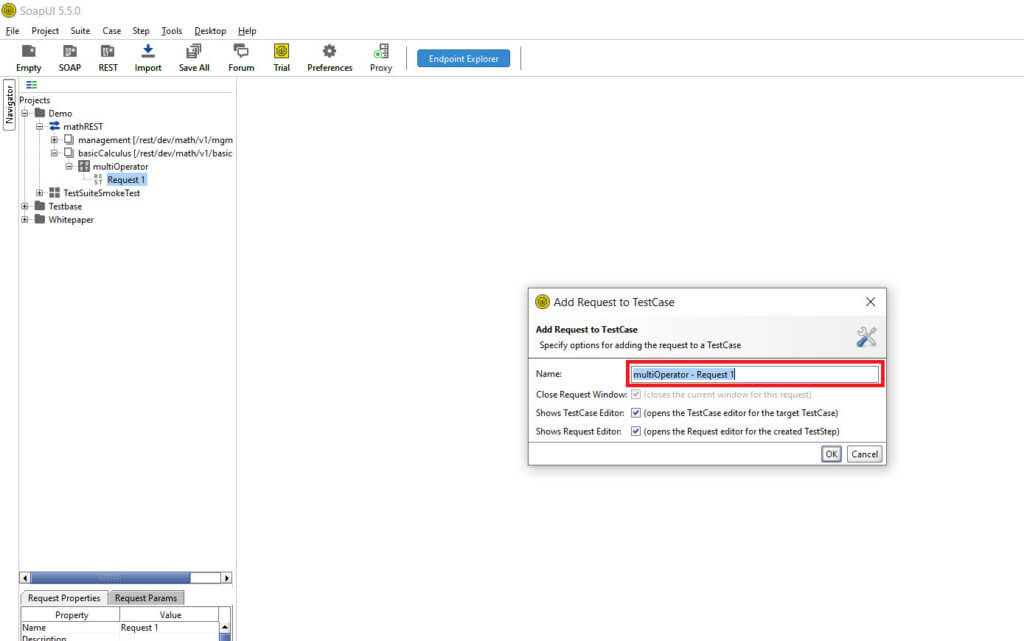Confirm the dialog with OK
This screenshot has height=641, width=1024.
(831, 453)
